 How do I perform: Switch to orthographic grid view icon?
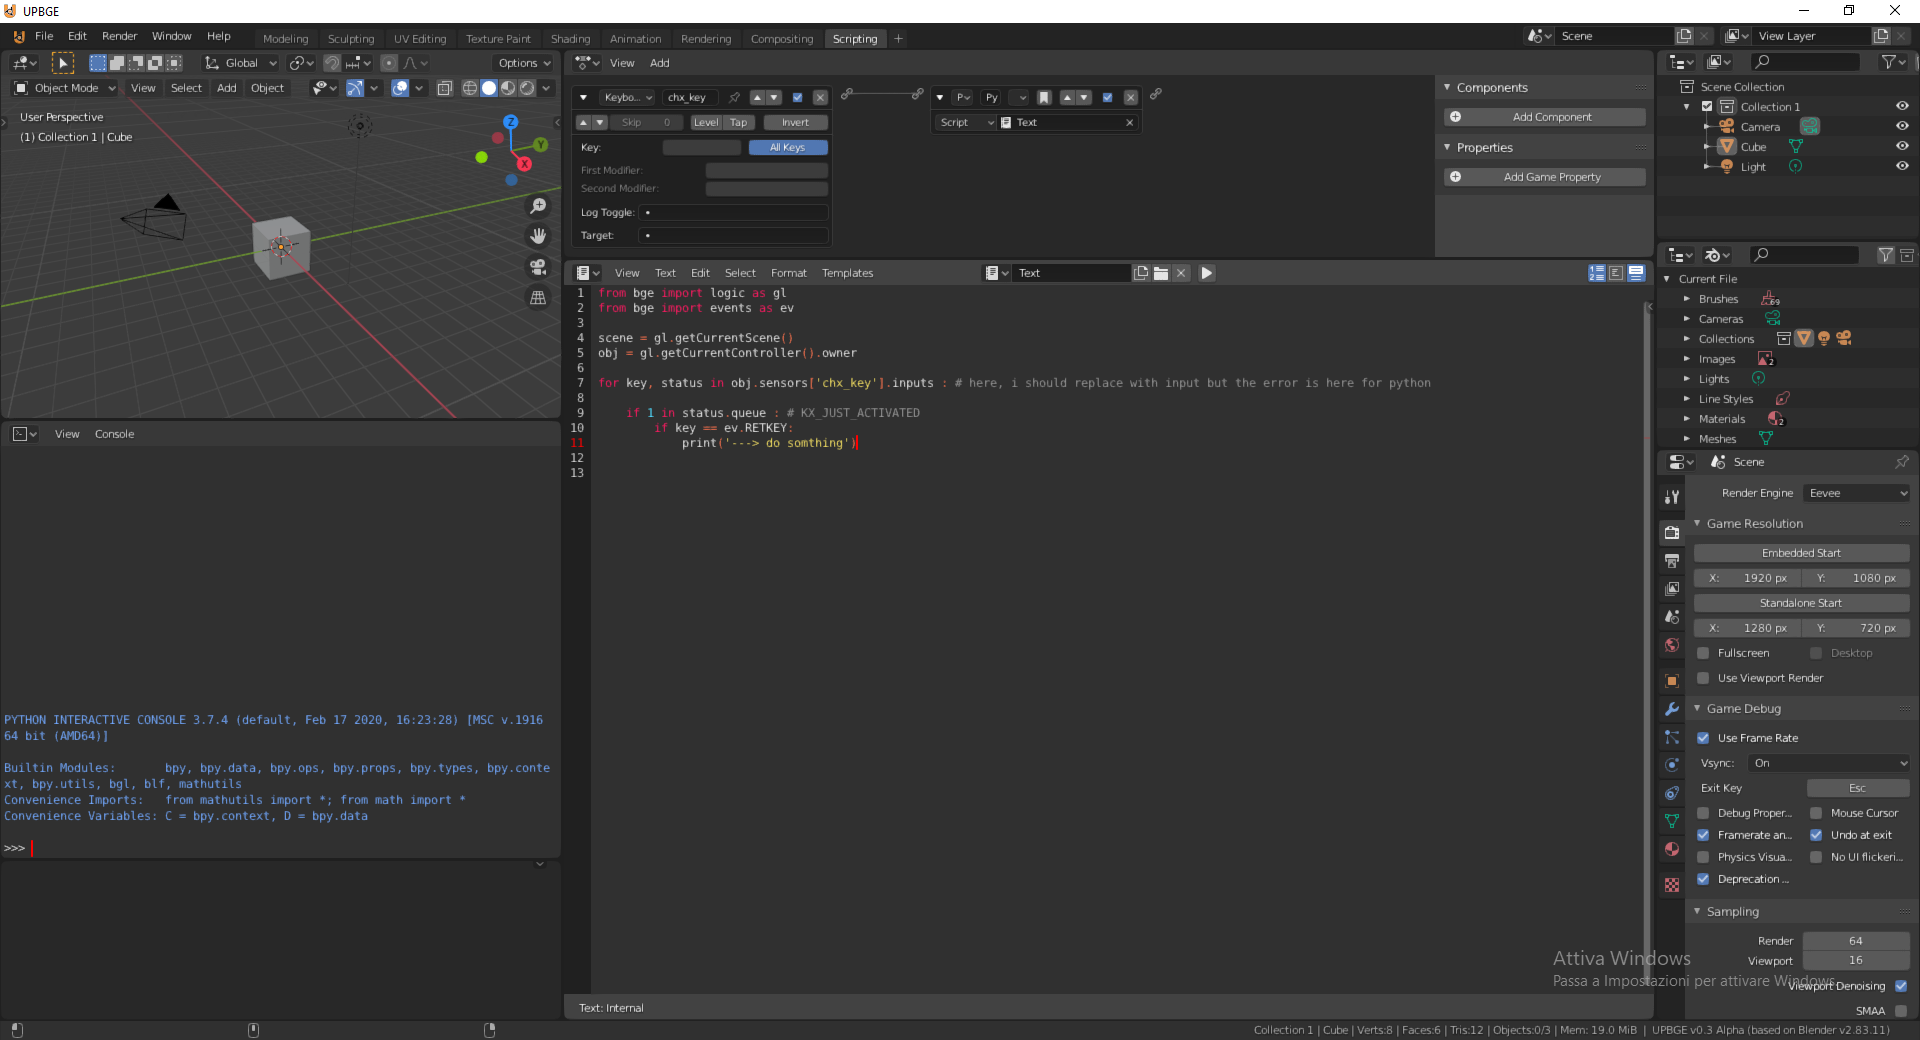click(x=538, y=298)
